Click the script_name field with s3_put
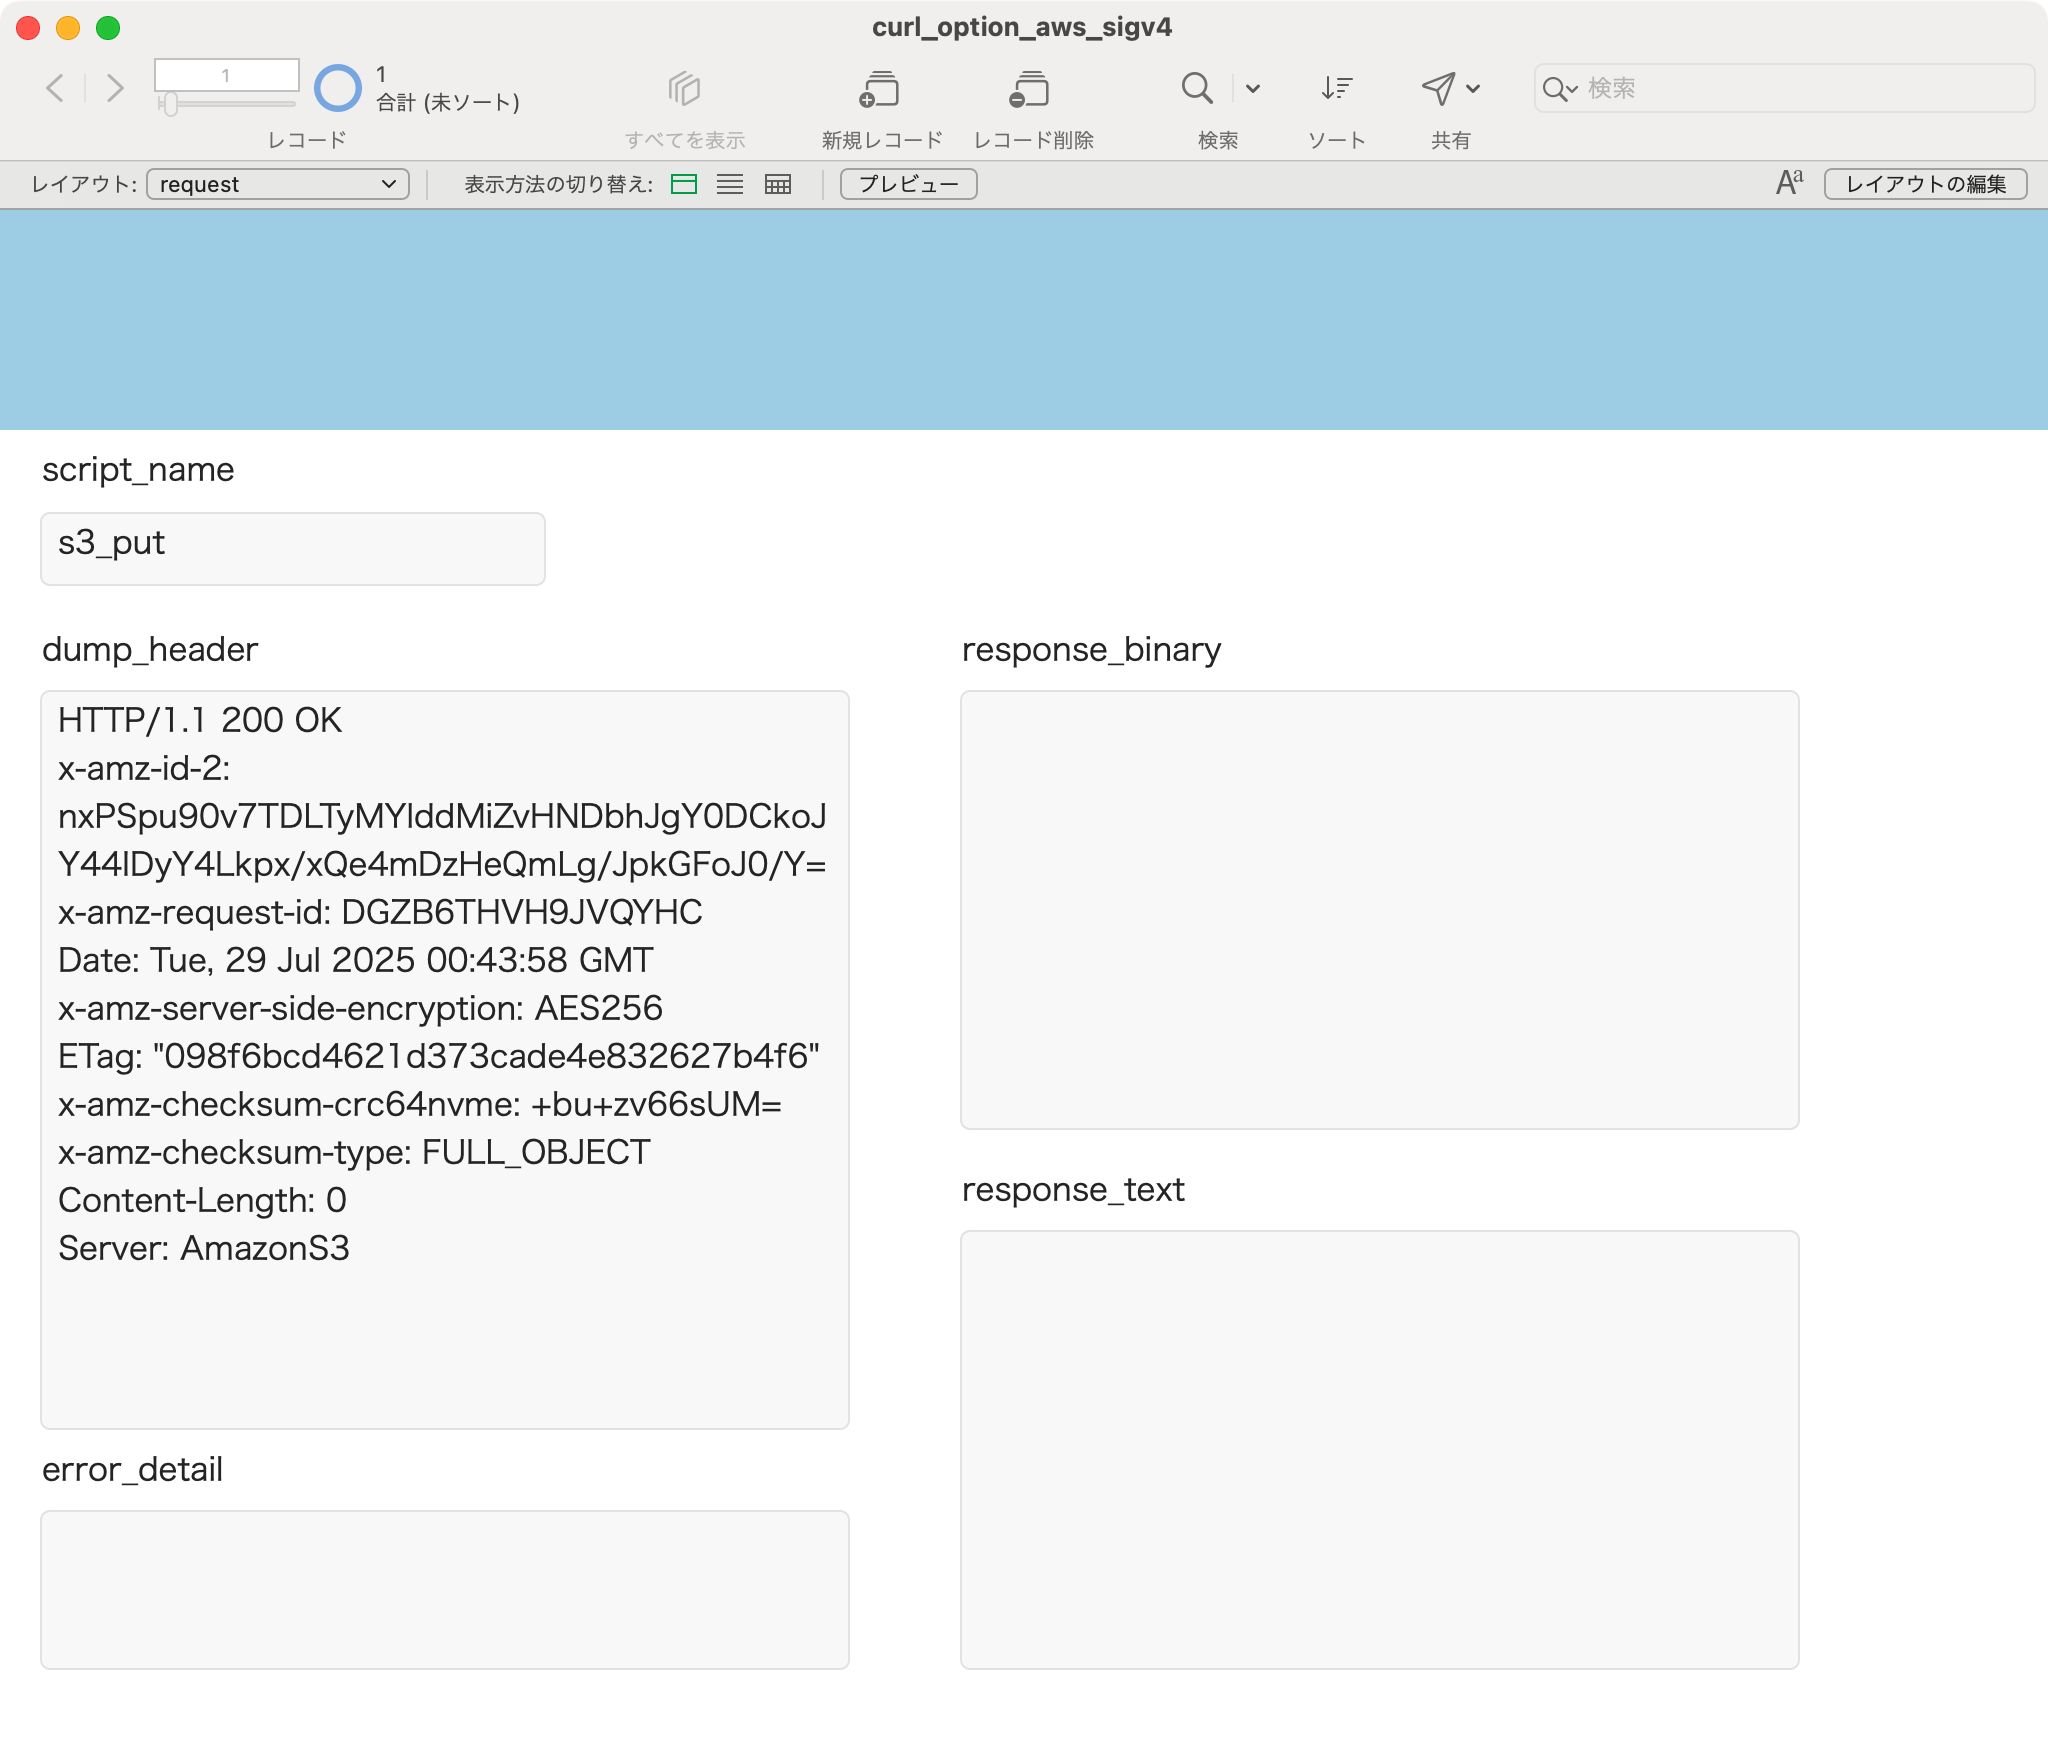Screen dimensions: 2048x1746 coord(293,549)
